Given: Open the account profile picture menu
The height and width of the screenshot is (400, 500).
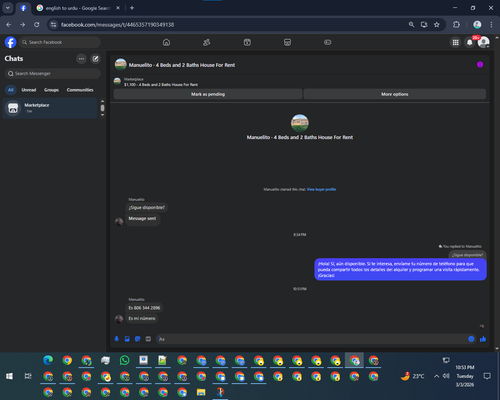Looking at the screenshot, I should coord(484,42).
